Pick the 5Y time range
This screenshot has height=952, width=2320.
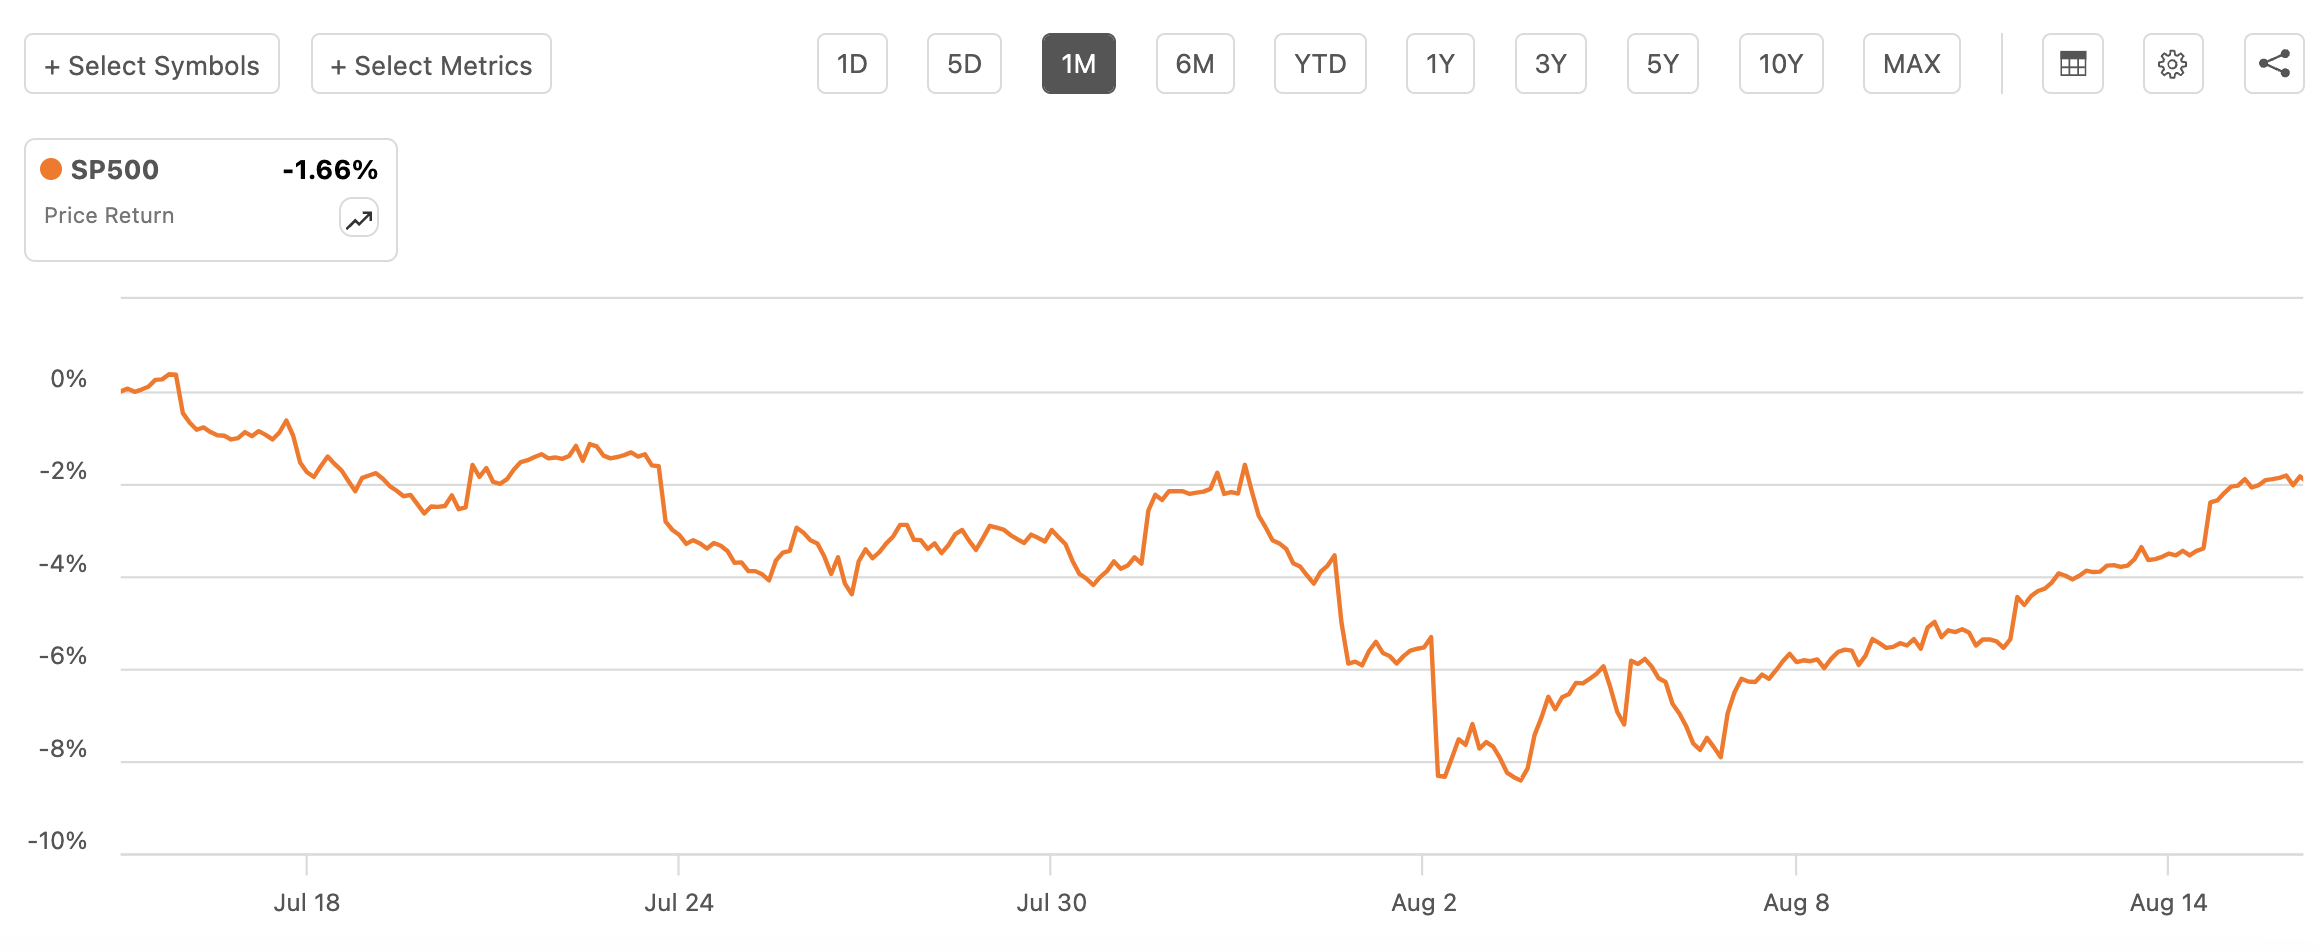click(1662, 64)
